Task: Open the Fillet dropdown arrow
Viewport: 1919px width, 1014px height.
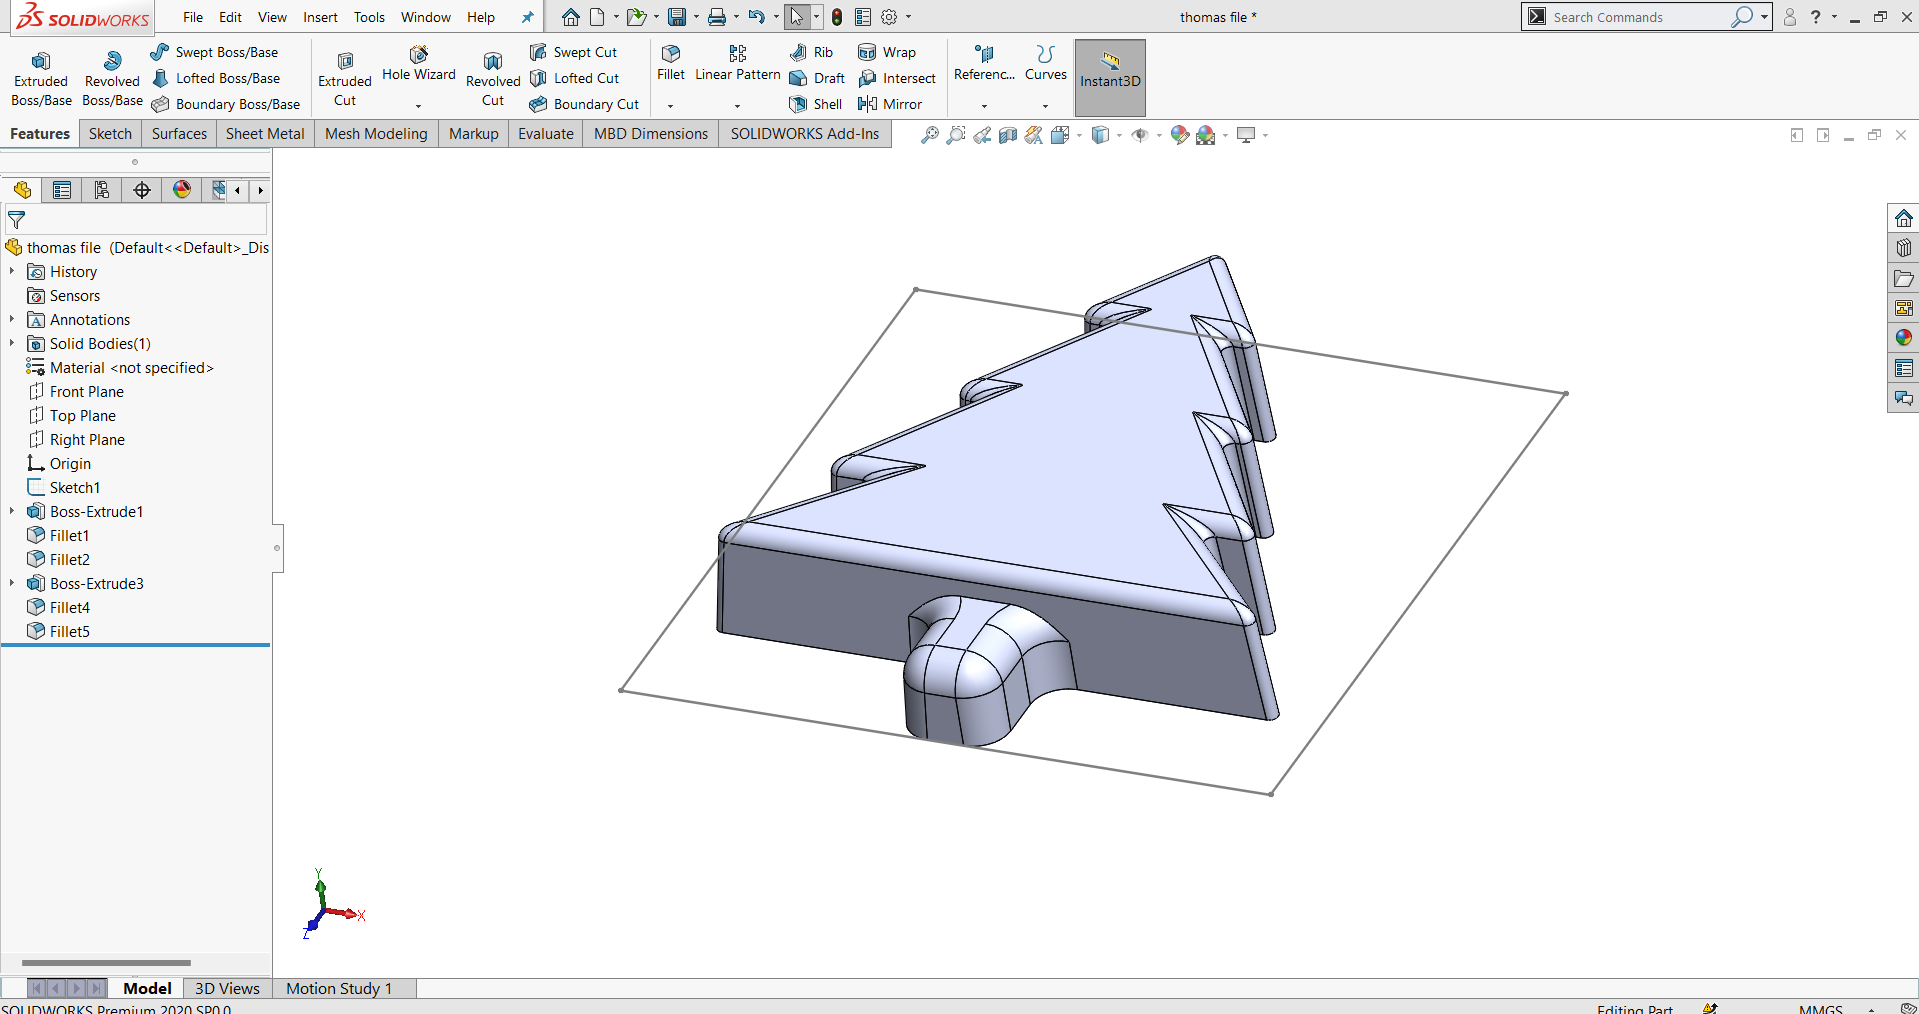Action: 671,105
